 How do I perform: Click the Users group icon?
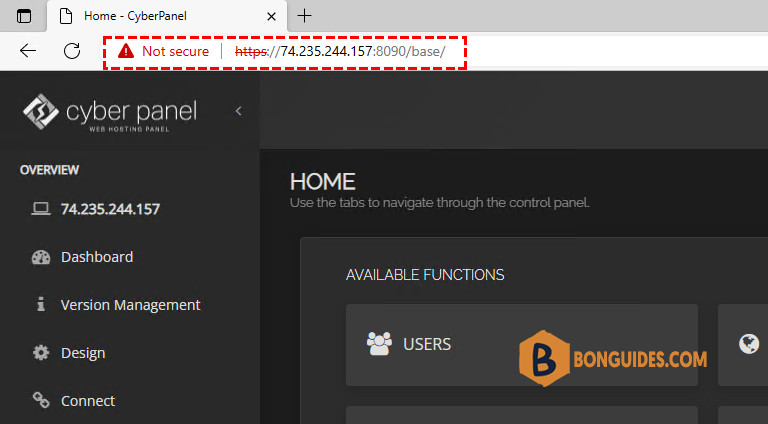[x=379, y=344]
